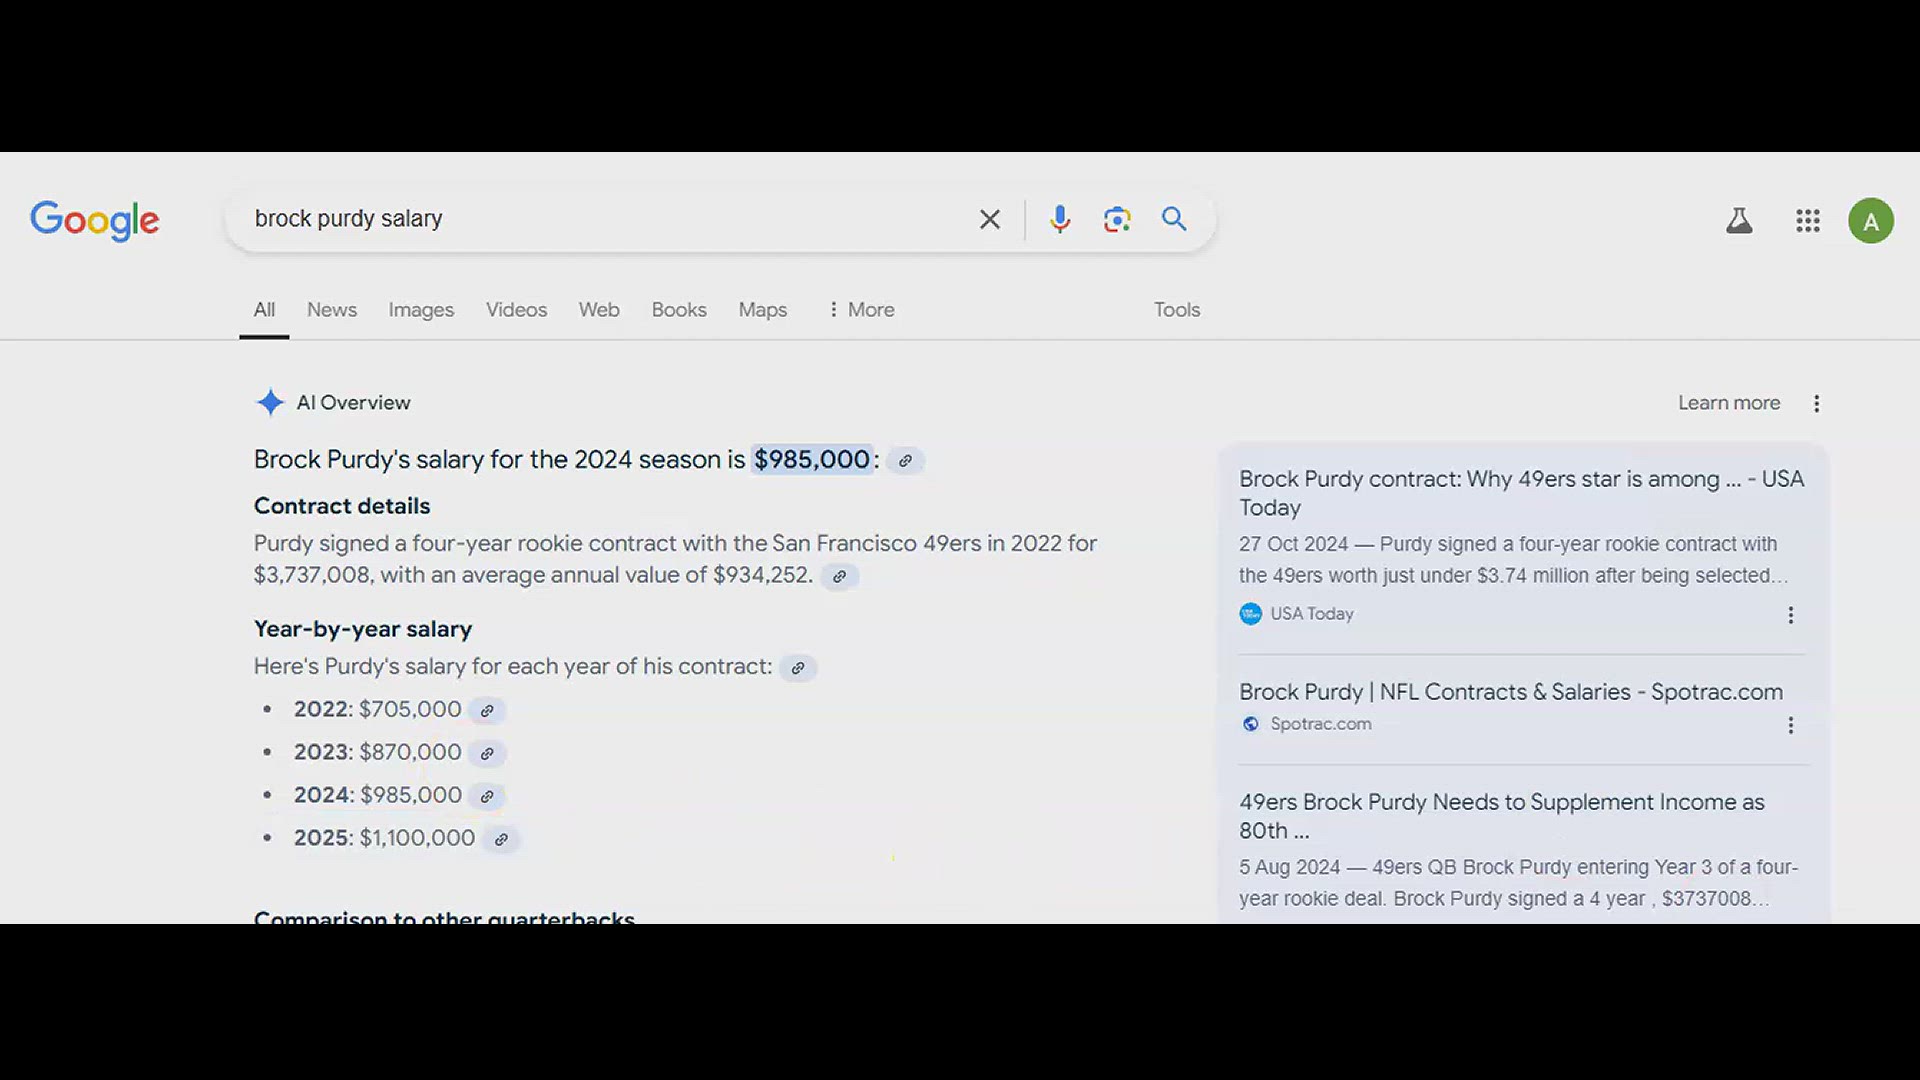Open source link for 2025: $1,100,000
The height and width of the screenshot is (1080, 1920).
pyautogui.click(x=501, y=839)
